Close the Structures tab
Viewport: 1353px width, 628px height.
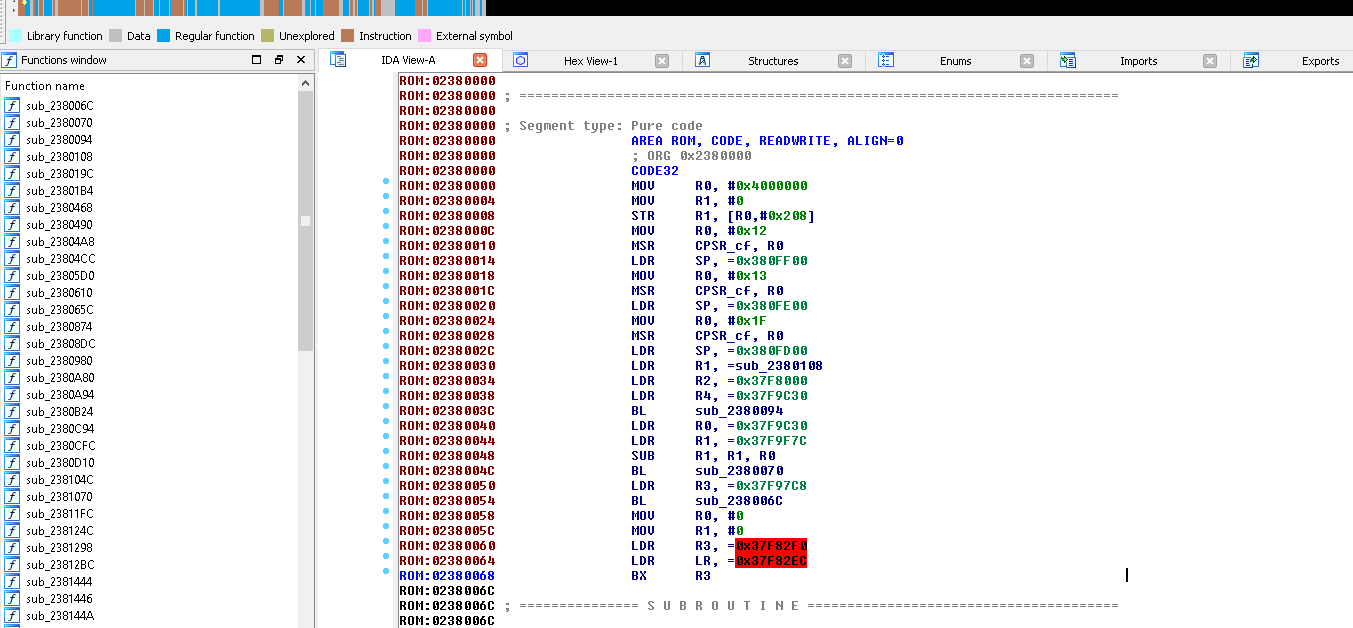845,60
